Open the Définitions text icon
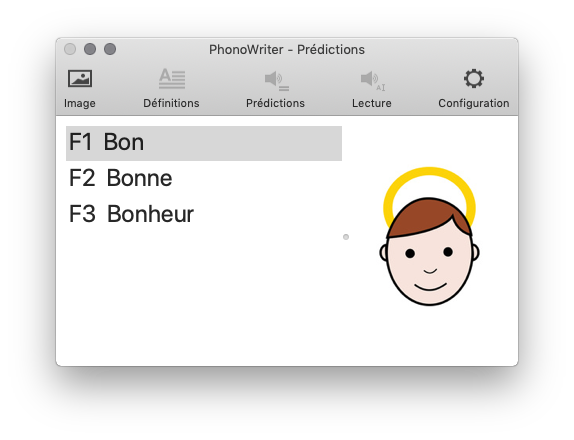The height and width of the screenshot is (440, 574). click(172, 78)
